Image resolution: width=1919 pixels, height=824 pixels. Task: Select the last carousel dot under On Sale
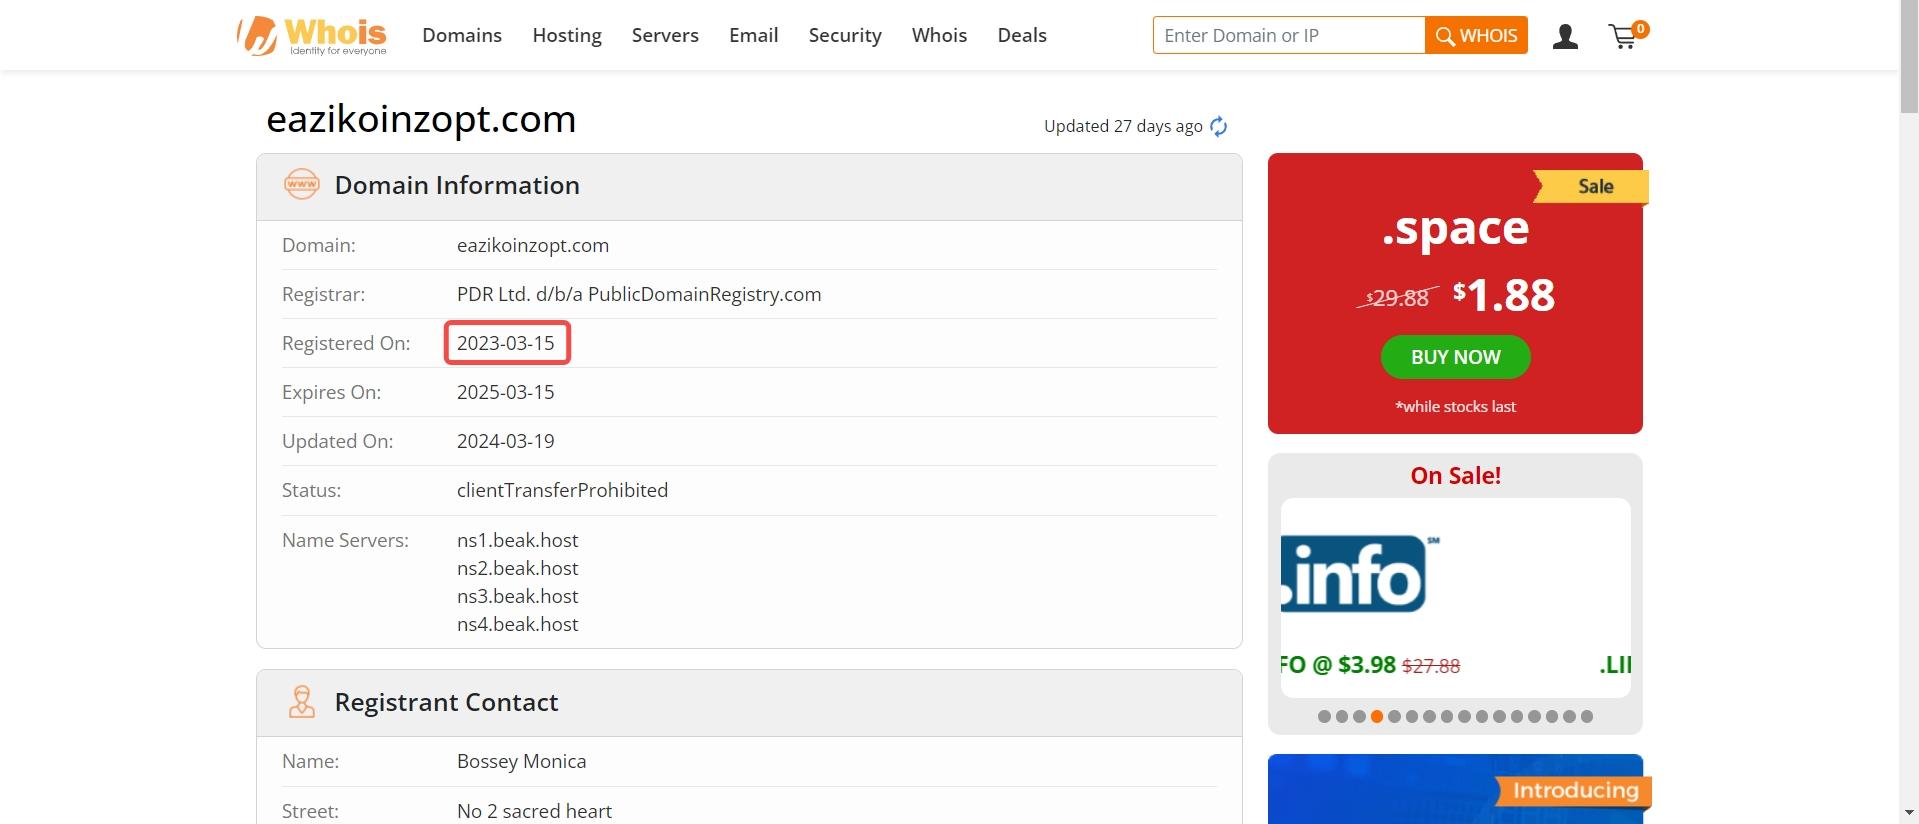pos(1587,716)
